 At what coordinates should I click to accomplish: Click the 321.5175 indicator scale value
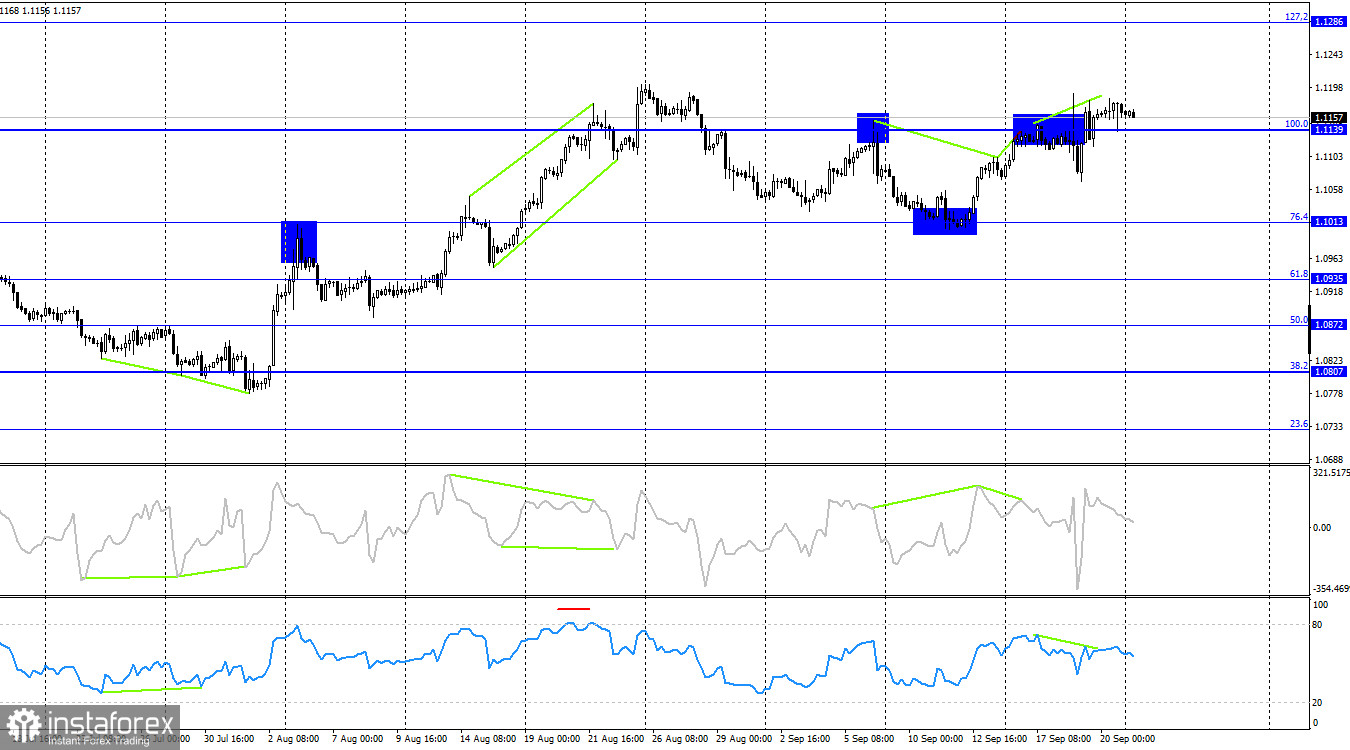(1331, 472)
